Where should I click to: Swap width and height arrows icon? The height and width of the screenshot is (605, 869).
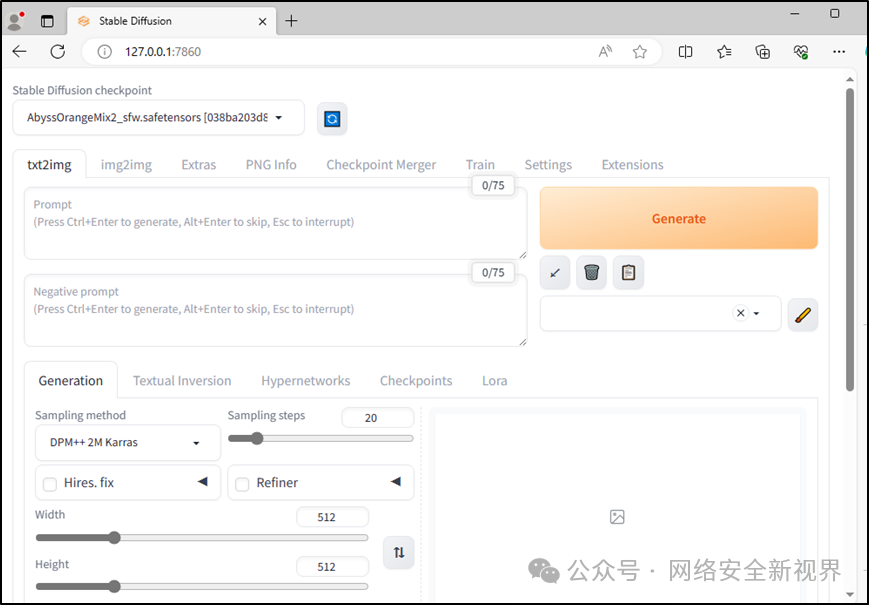(x=399, y=552)
